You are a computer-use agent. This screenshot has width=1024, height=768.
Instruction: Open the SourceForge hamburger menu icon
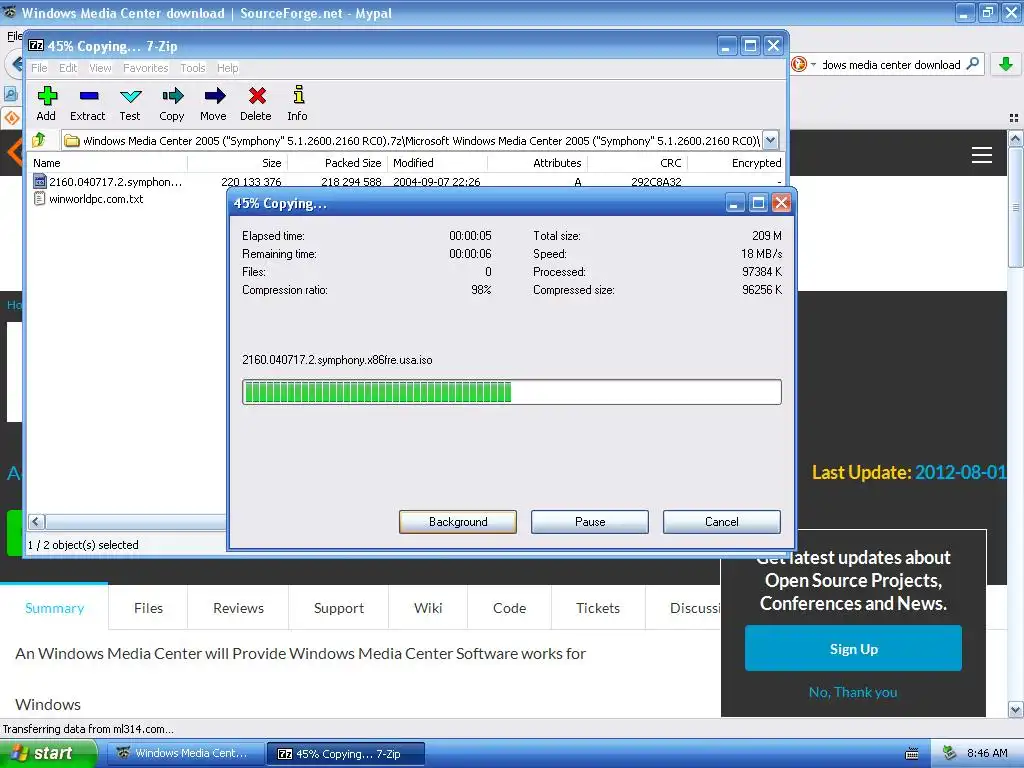pyautogui.click(x=982, y=155)
